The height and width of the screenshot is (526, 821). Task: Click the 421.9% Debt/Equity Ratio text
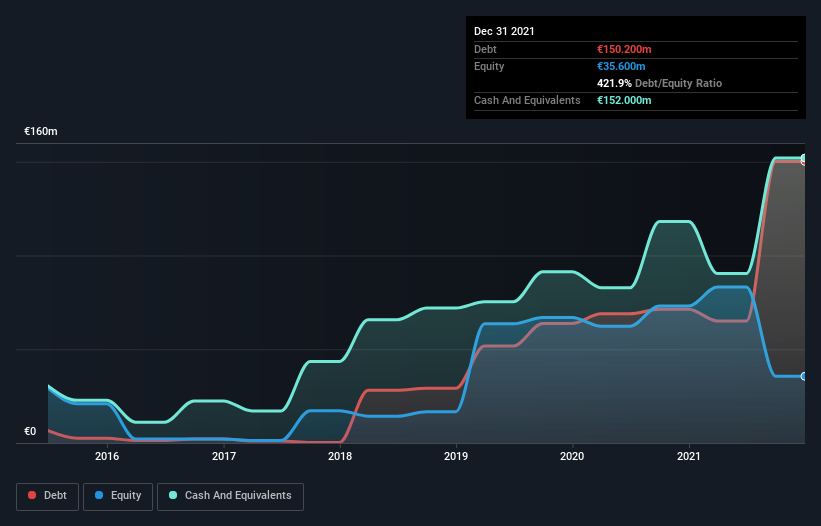tap(659, 83)
